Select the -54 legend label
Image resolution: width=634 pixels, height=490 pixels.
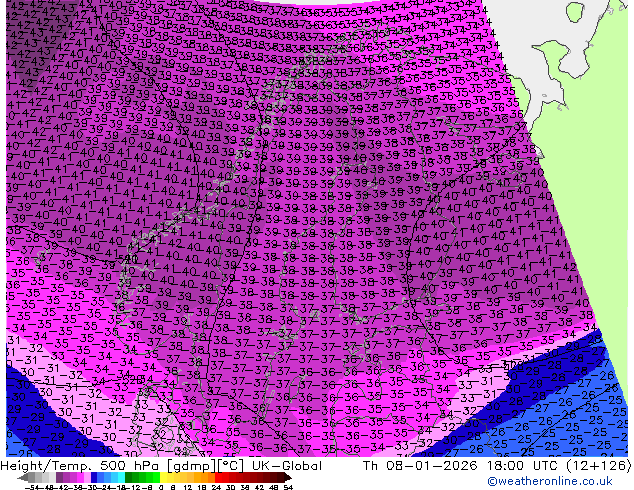[x=32, y=487]
